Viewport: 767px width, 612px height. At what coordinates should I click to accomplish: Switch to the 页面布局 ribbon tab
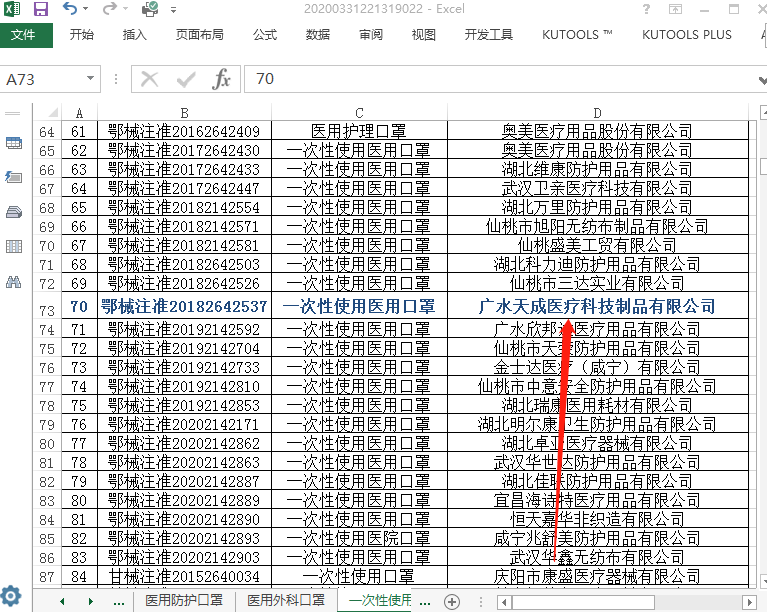point(200,35)
